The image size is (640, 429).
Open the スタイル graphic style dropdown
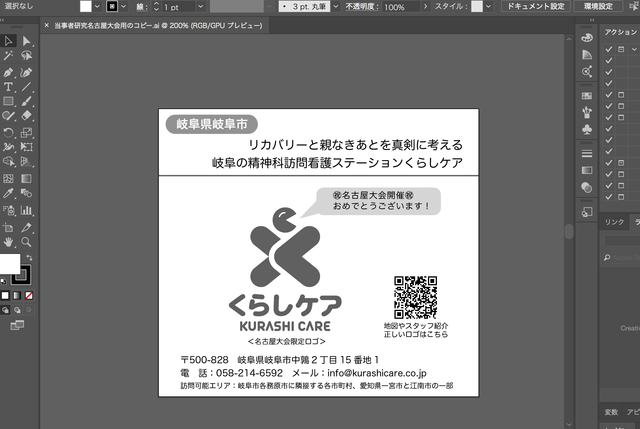pyautogui.click(x=488, y=7)
